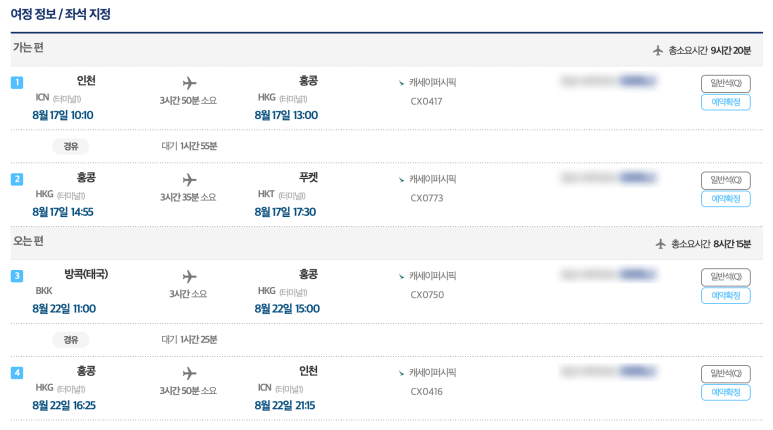Click the segment 4 number badge

click(x=17, y=372)
